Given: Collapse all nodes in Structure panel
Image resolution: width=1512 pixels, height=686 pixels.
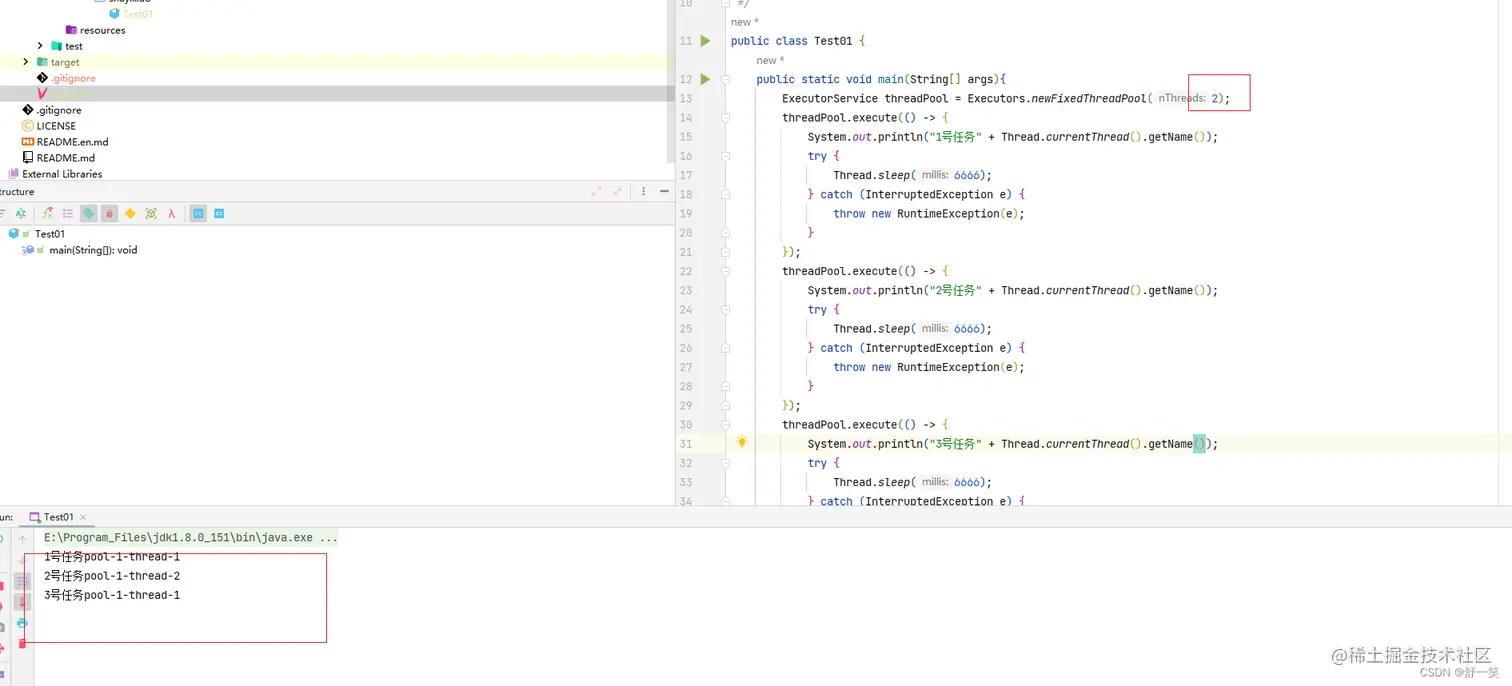Looking at the screenshot, I should (x=617, y=191).
